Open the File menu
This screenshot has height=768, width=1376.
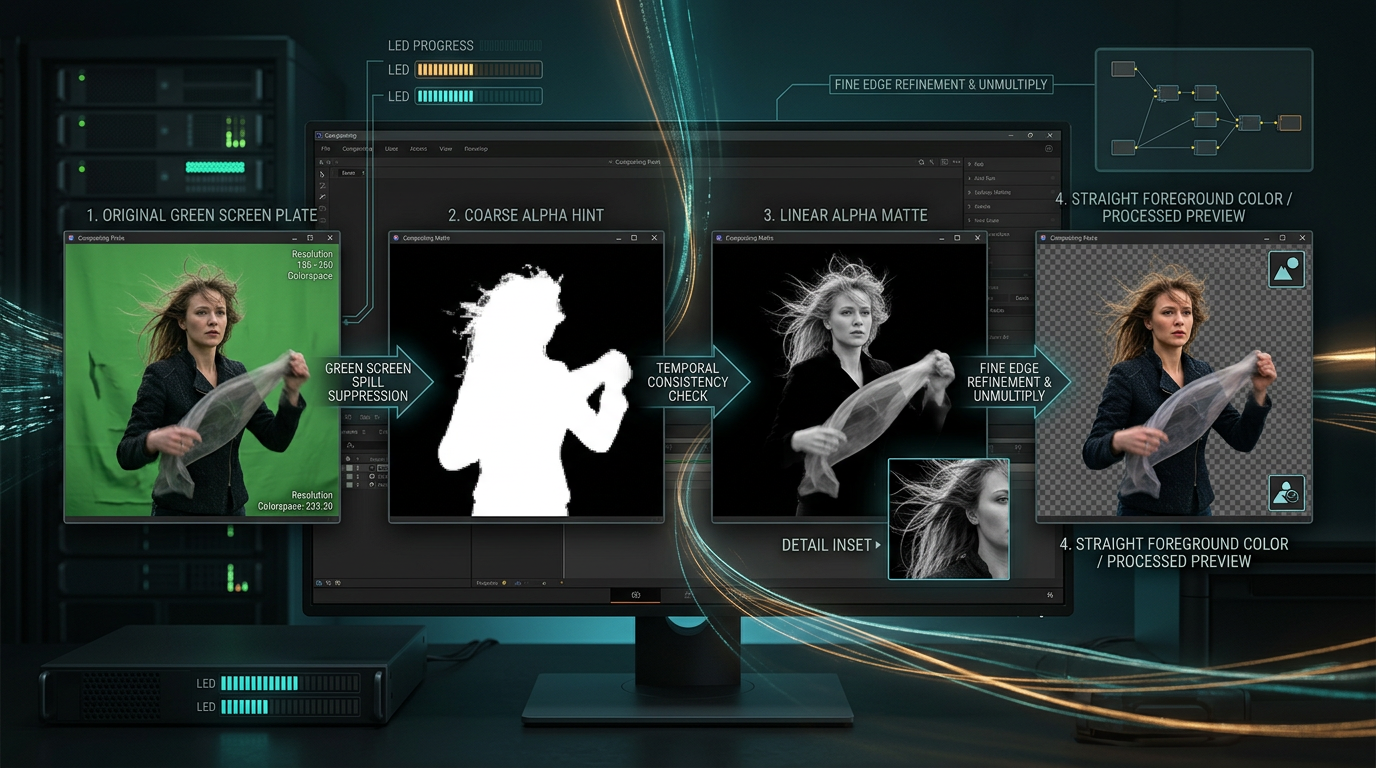326,148
